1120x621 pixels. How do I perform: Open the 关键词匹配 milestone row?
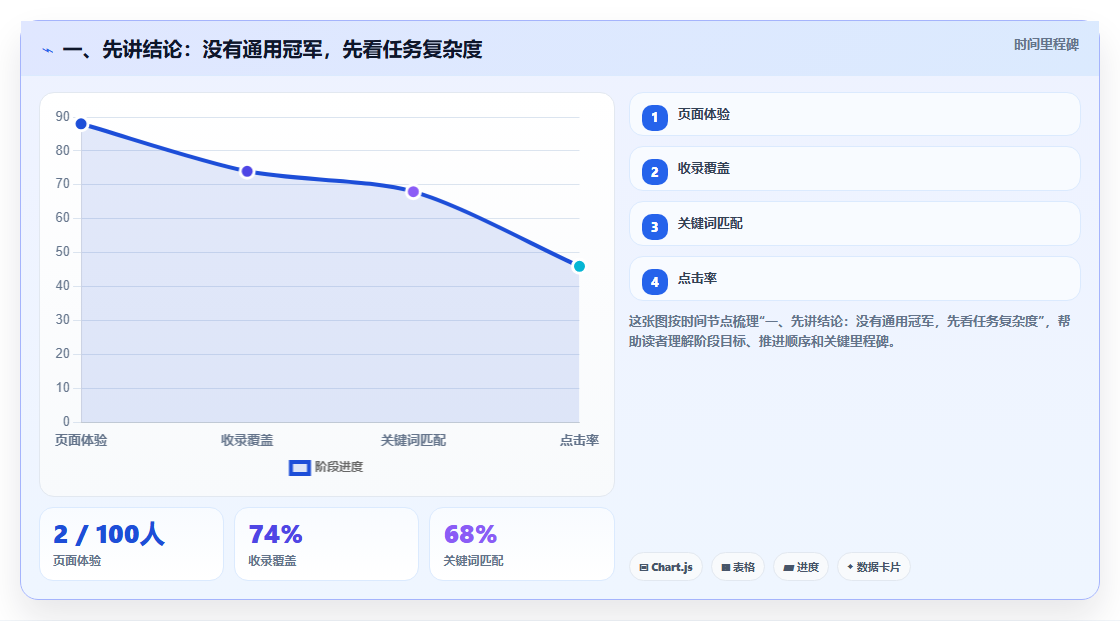pos(854,224)
